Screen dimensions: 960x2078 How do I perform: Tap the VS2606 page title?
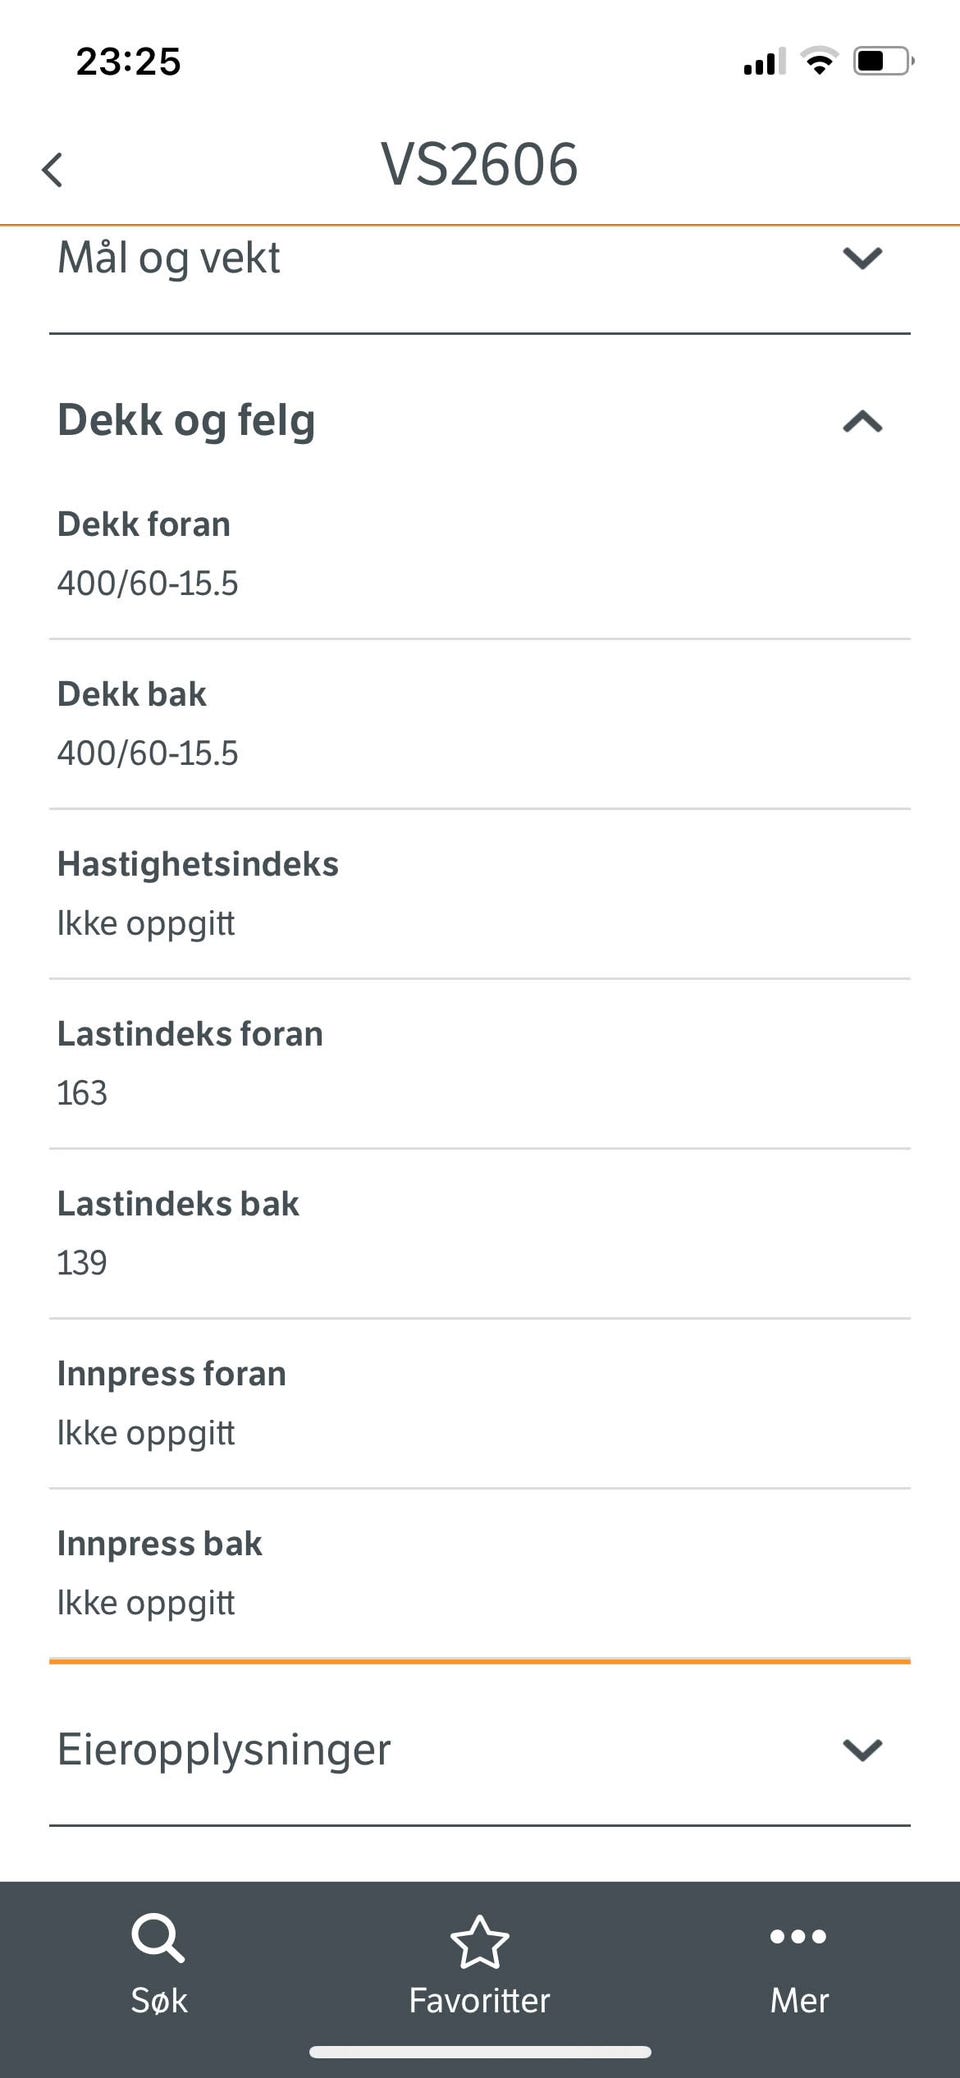[x=479, y=164]
